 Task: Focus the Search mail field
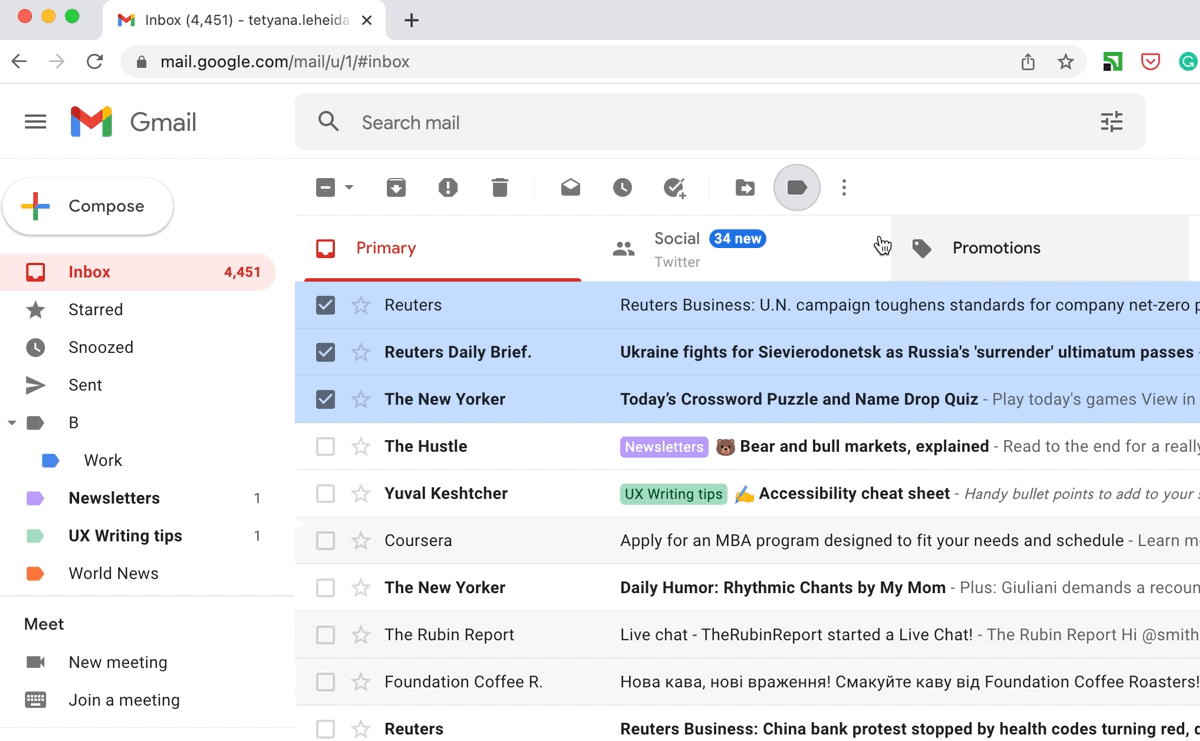(720, 122)
